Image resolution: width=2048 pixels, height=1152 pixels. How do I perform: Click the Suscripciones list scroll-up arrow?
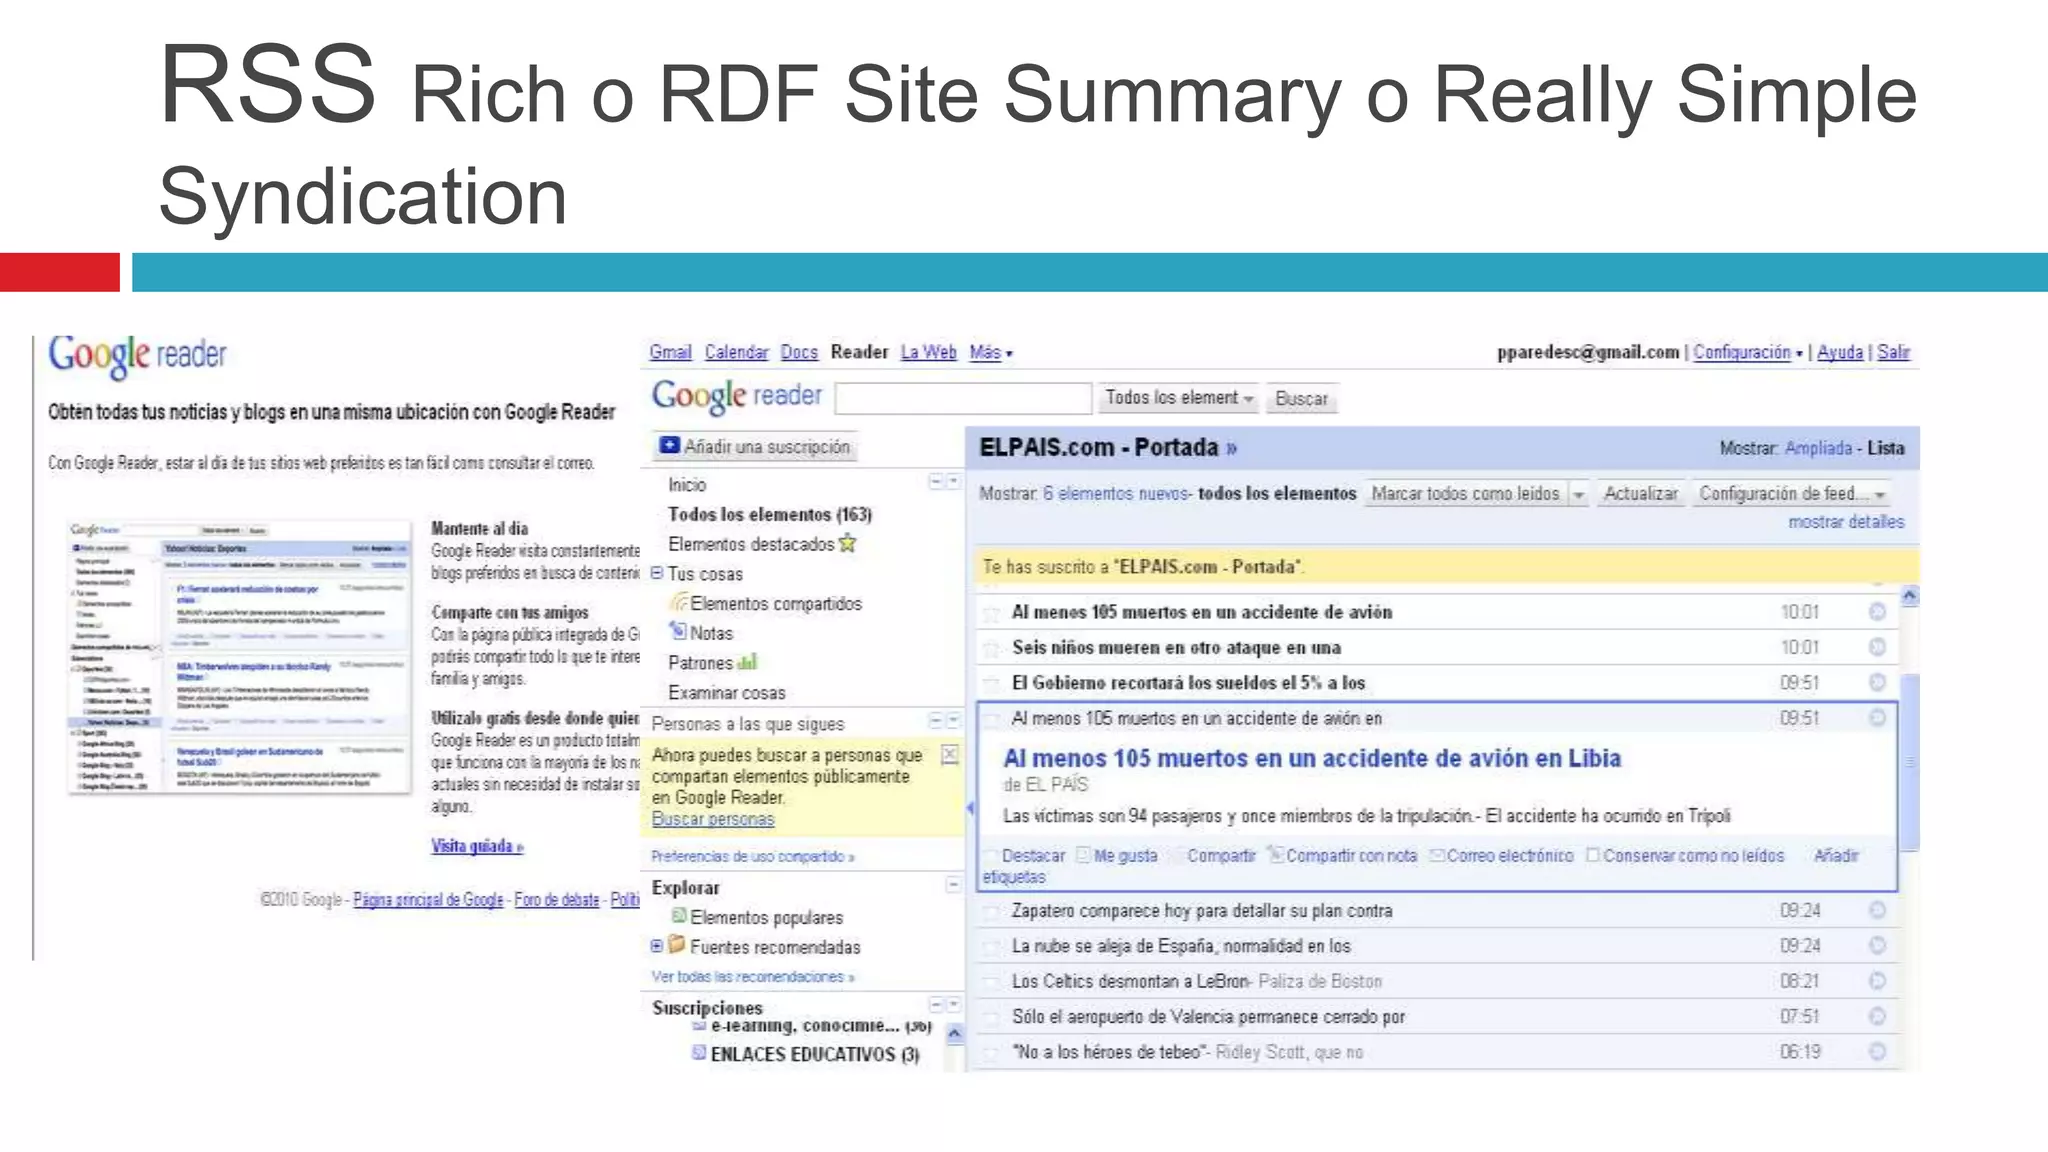(x=954, y=1034)
